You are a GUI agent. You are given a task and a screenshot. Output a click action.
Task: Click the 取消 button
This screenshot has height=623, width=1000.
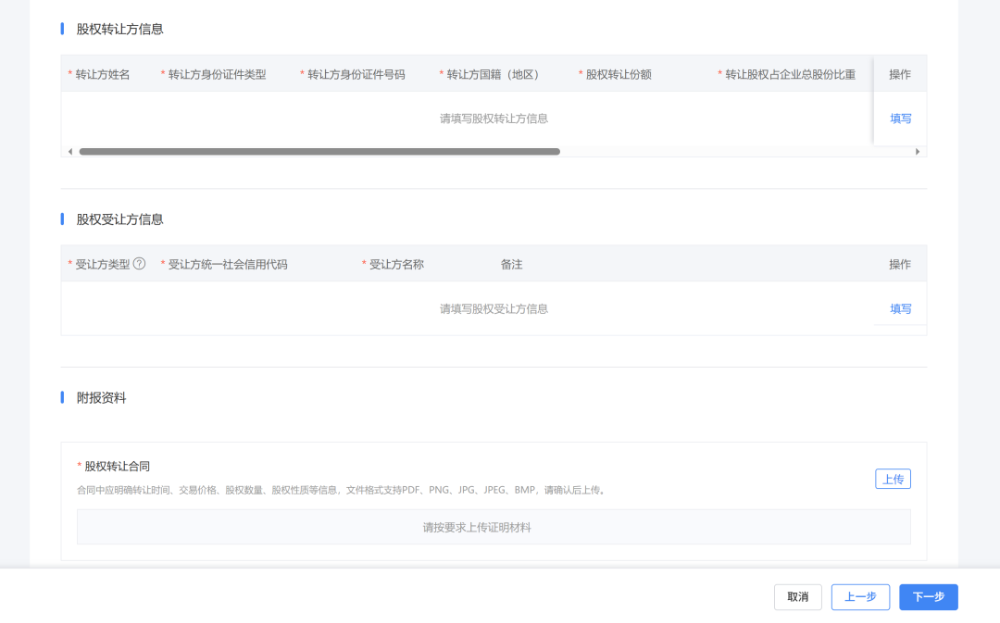[798, 597]
